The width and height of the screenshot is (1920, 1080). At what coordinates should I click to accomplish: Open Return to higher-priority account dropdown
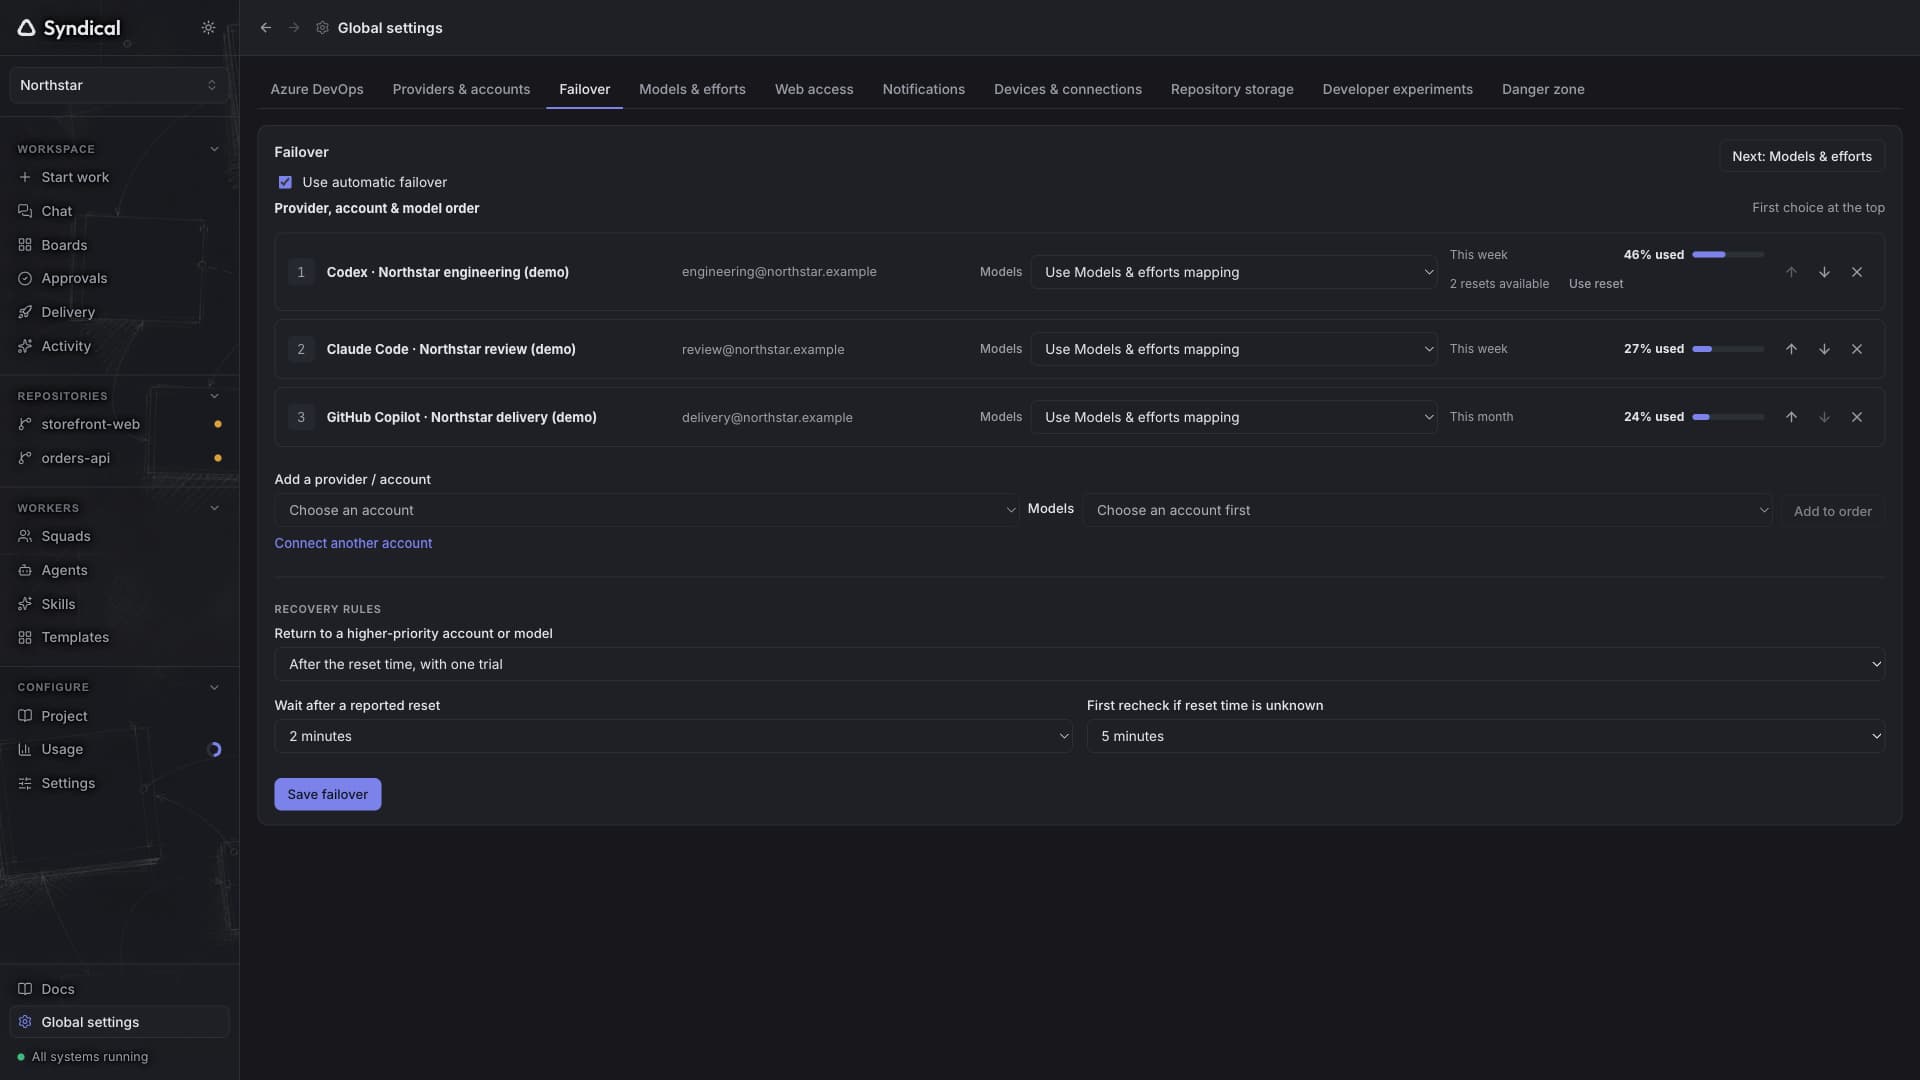[1079, 664]
